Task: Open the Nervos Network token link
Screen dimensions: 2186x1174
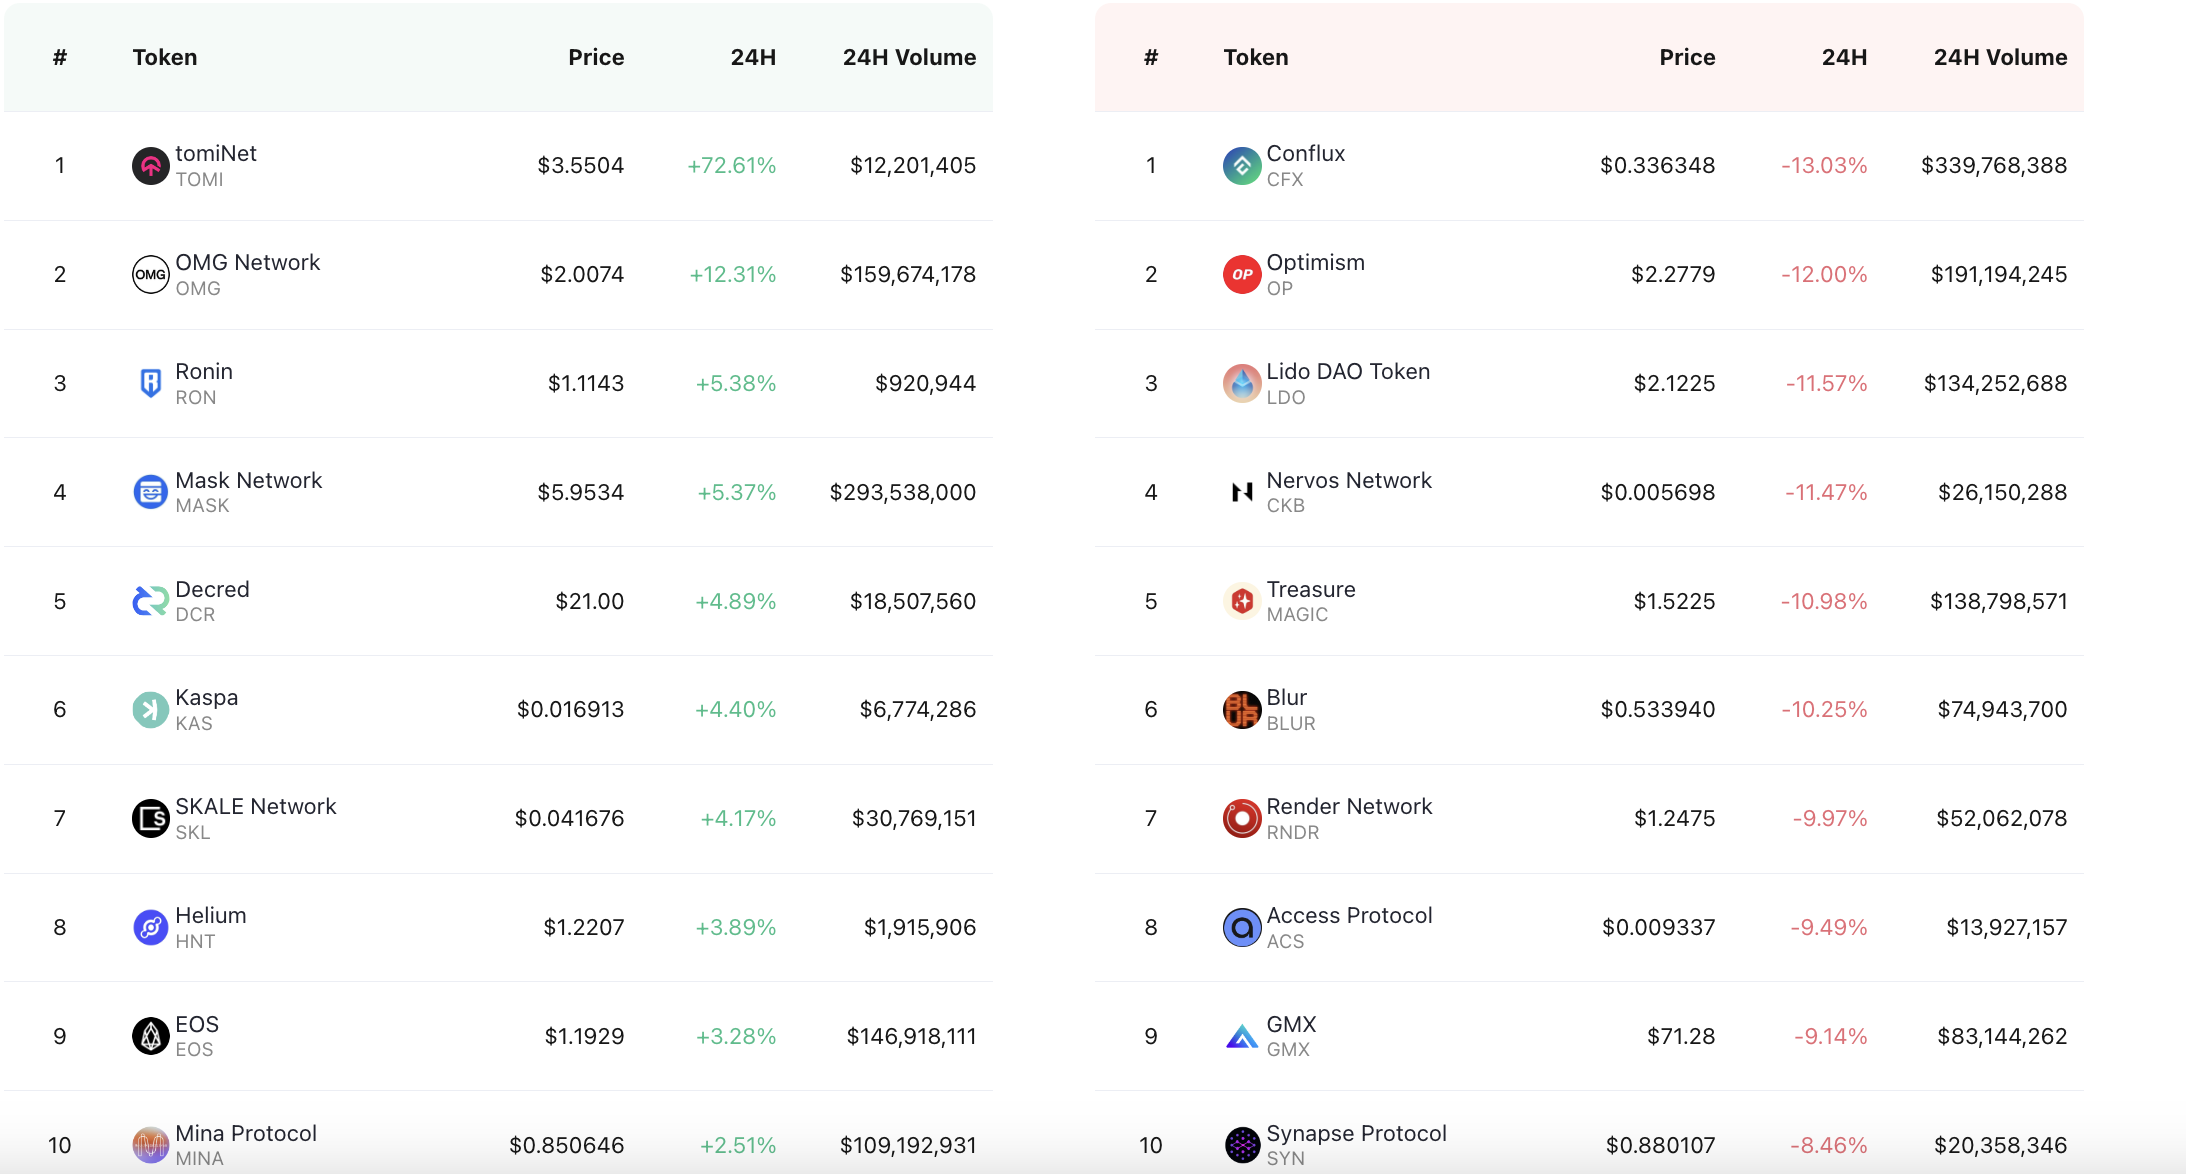Action: pos(1348,481)
